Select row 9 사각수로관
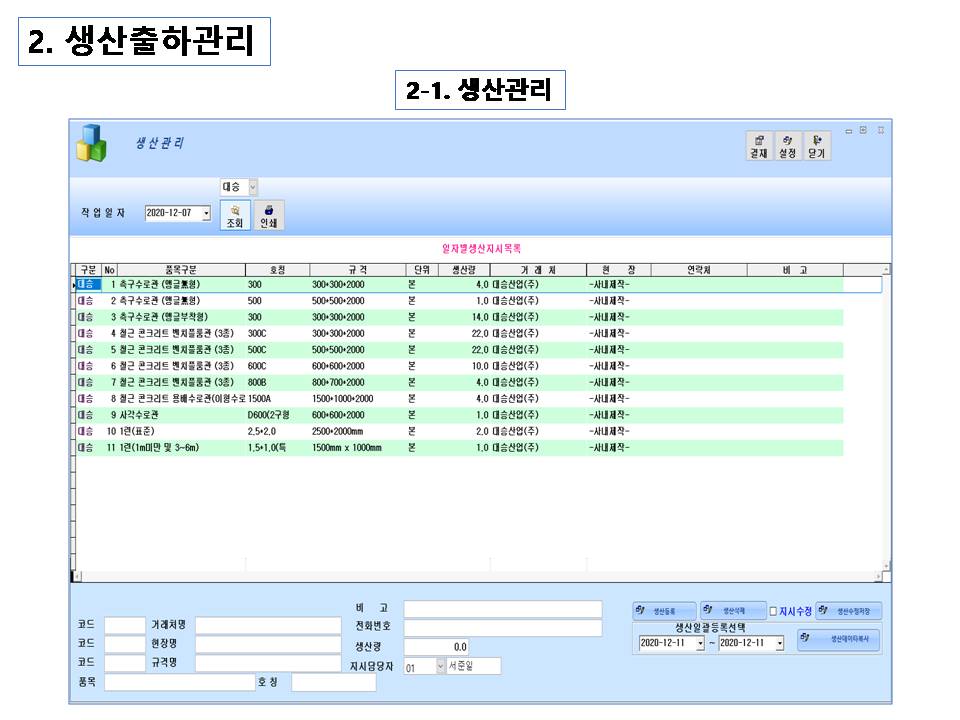The height and width of the screenshot is (720, 960). pos(459,415)
